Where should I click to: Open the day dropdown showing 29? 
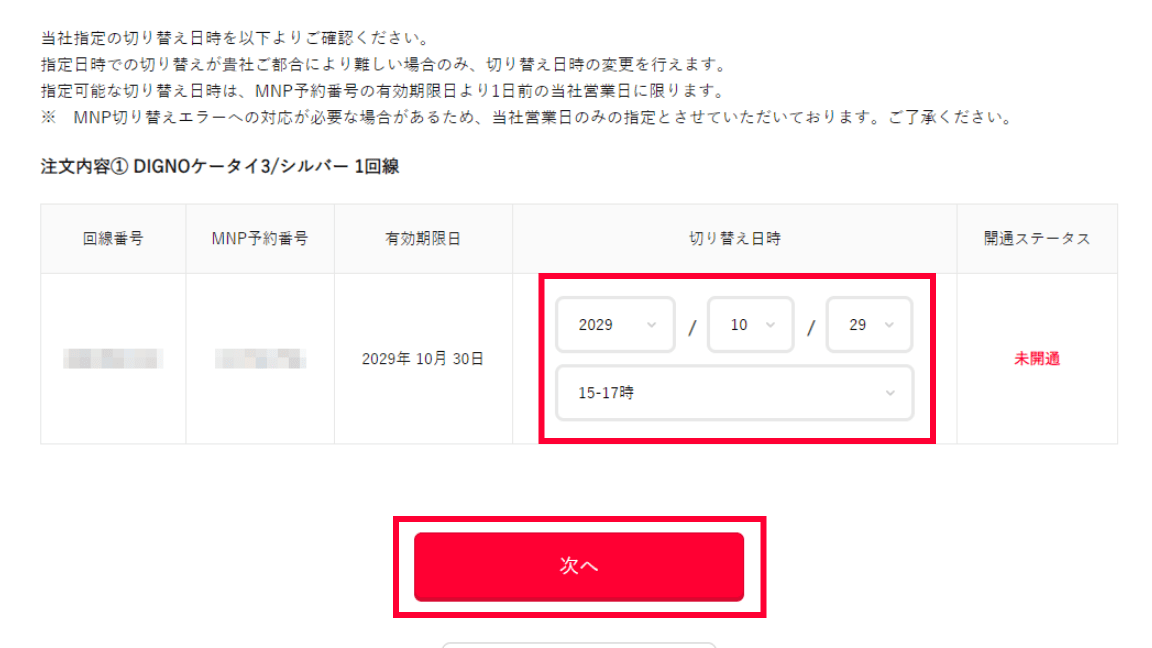click(x=868, y=325)
